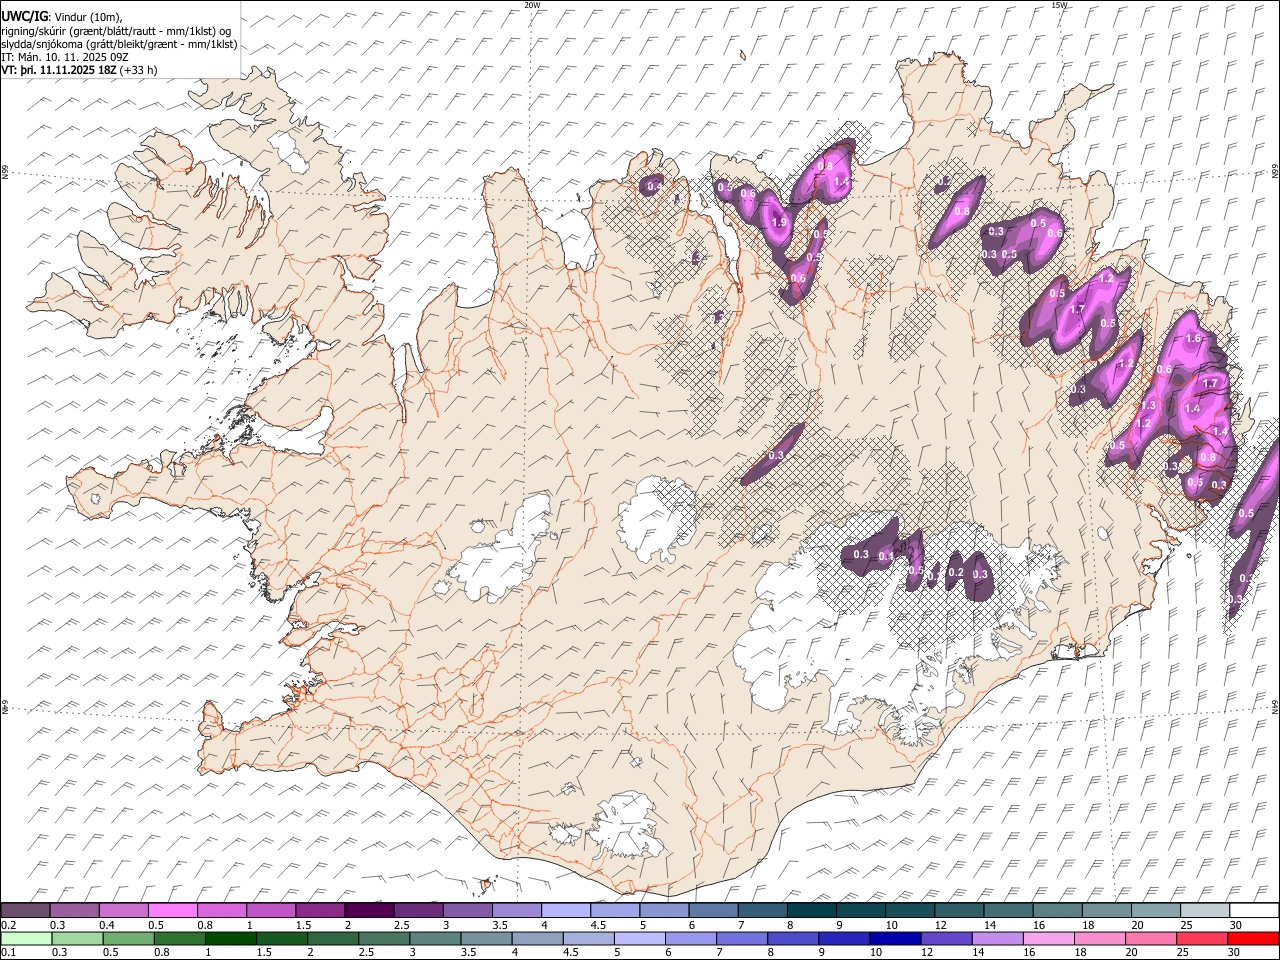Click the valid time line 'VT: þri. 11.11.2025 18Z (+33 h)'
Screen dimensions: 1280x960
[79, 70]
